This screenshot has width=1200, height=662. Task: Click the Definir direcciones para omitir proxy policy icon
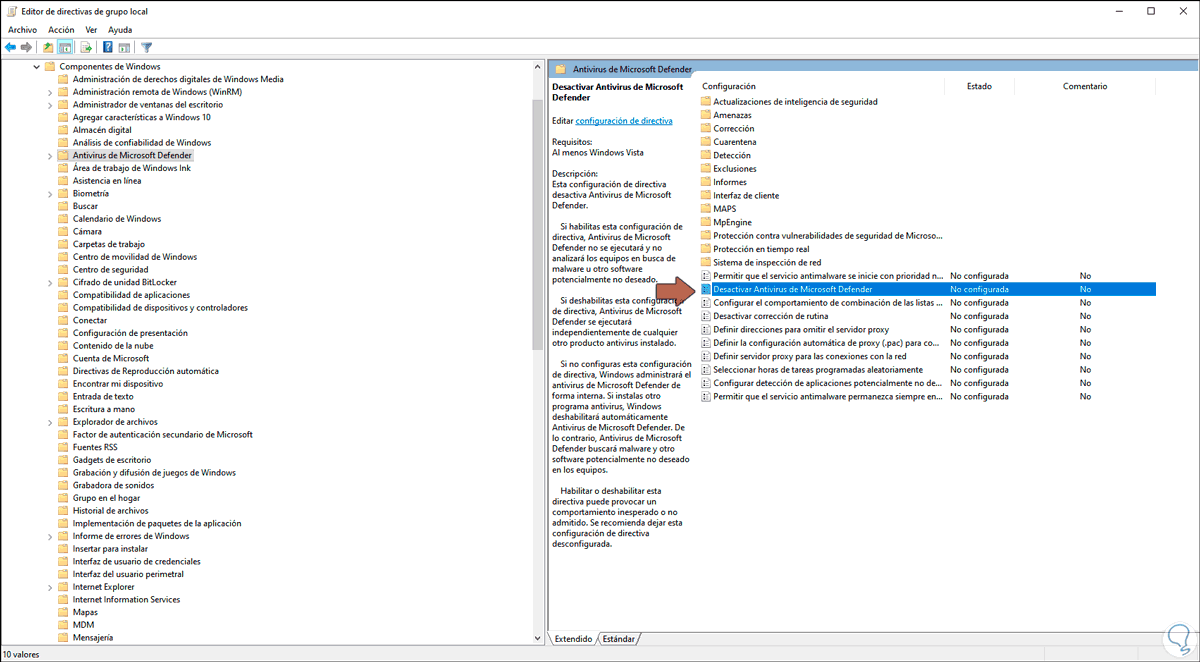(x=706, y=329)
